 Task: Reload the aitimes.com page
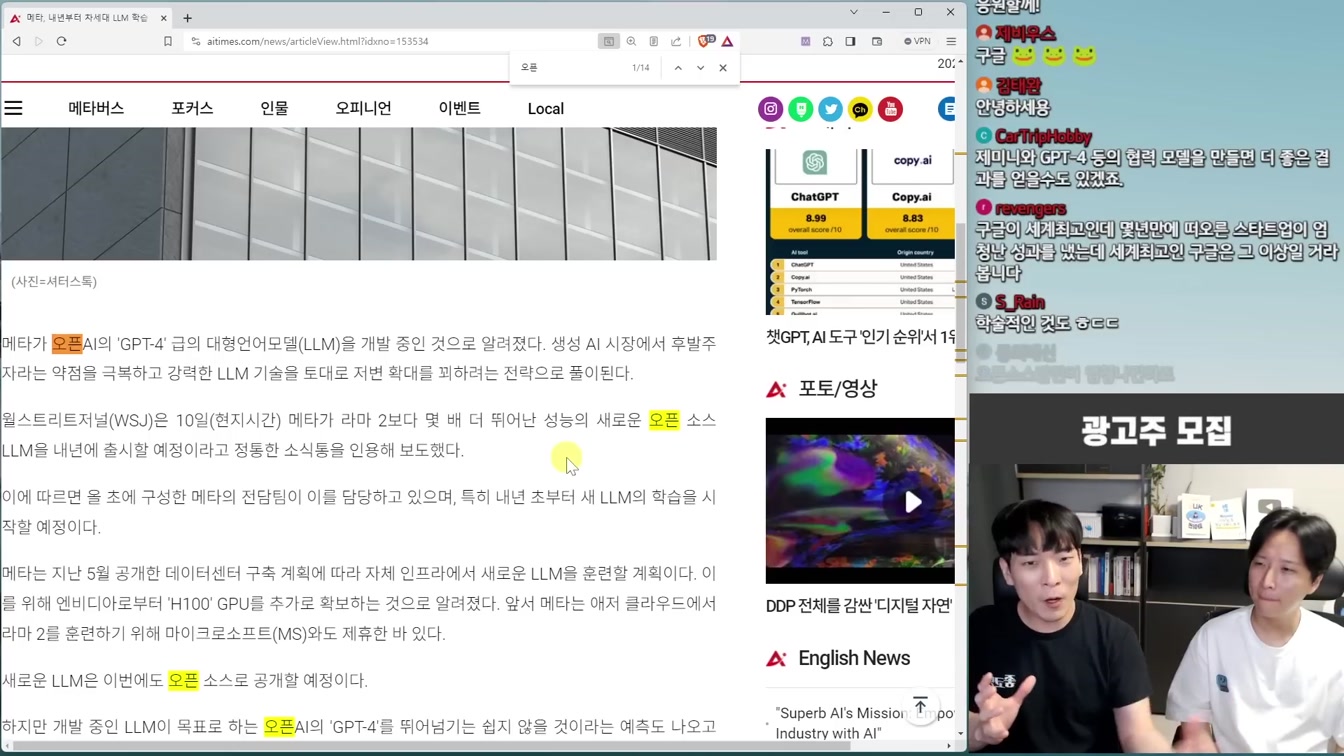tap(61, 41)
